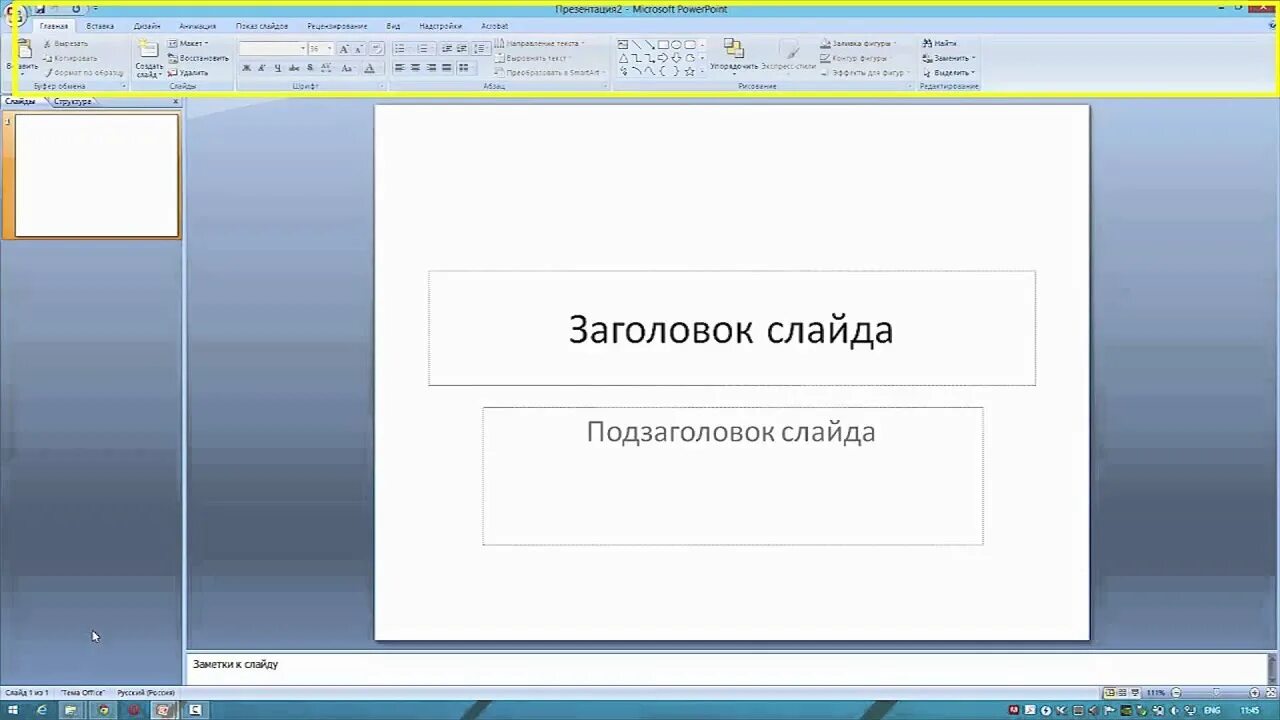Image resolution: width=1280 pixels, height=720 pixels.
Task: Click Select (Выделить) button
Action: point(948,73)
